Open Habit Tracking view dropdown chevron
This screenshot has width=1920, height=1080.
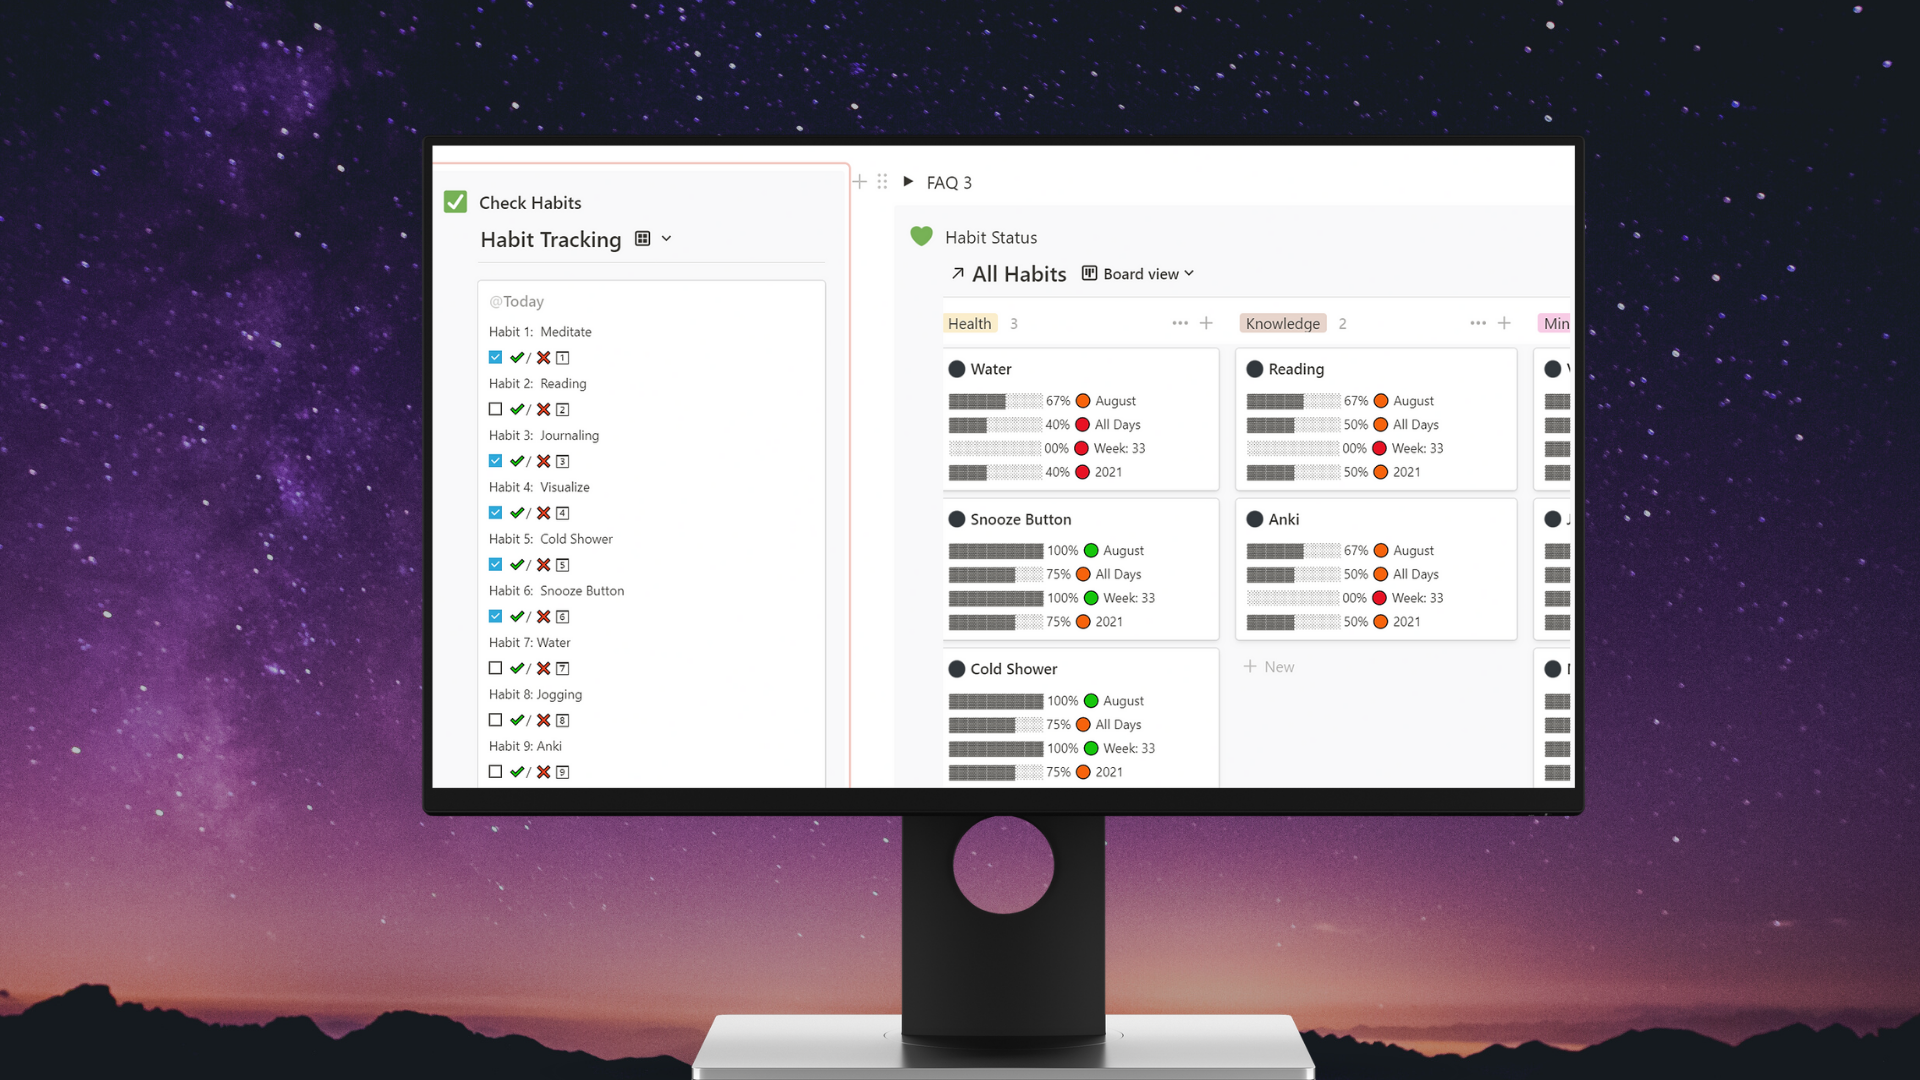coord(667,239)
